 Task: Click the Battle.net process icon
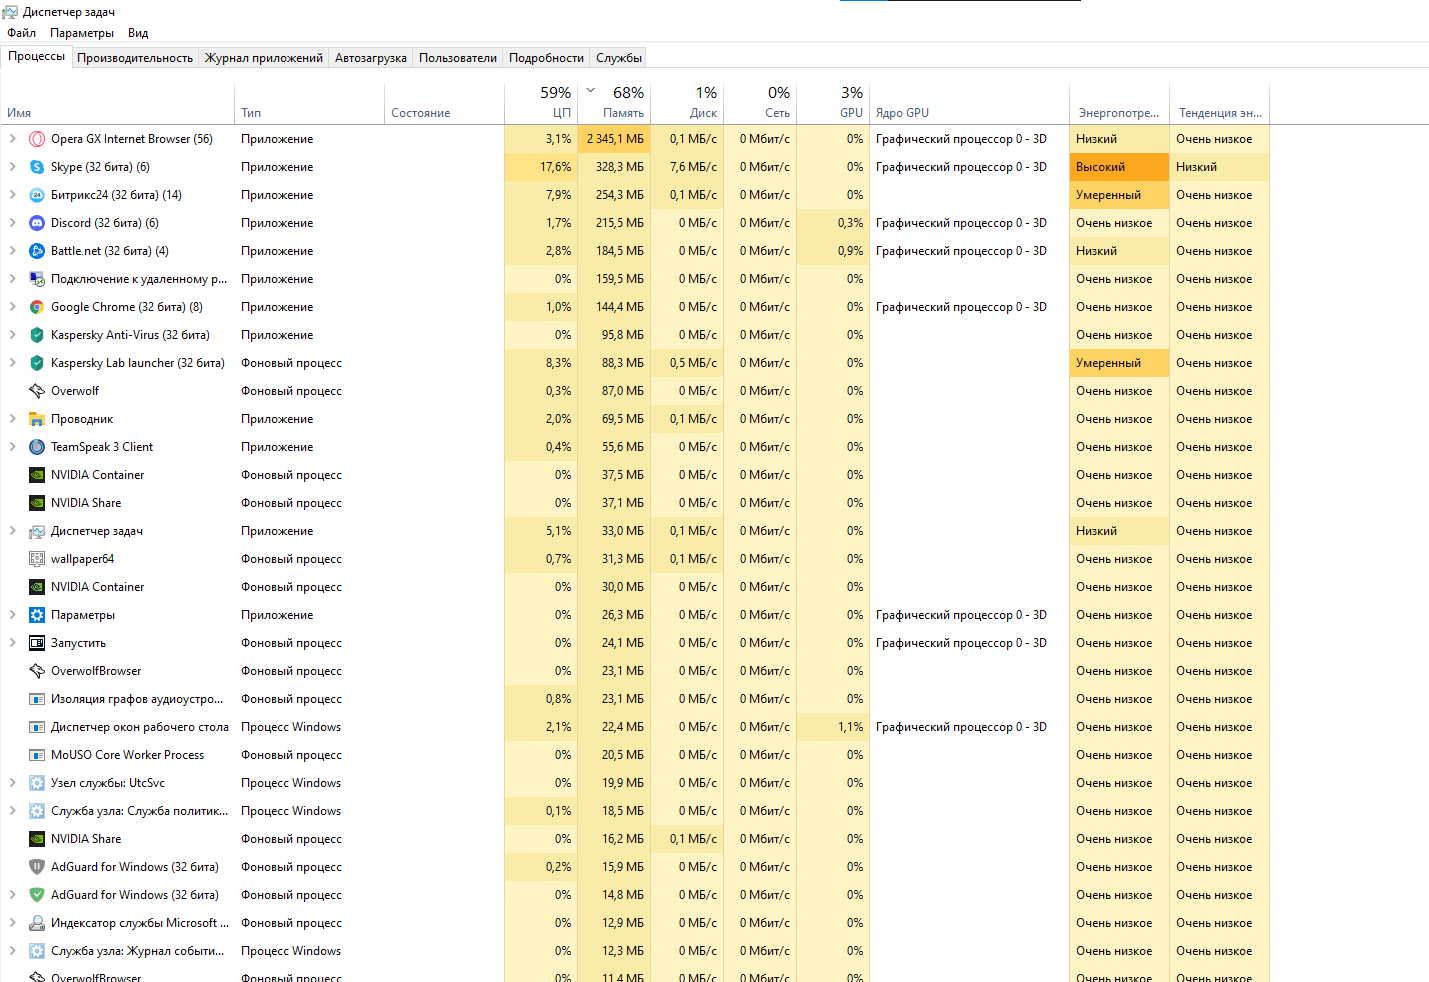(37, 251)
